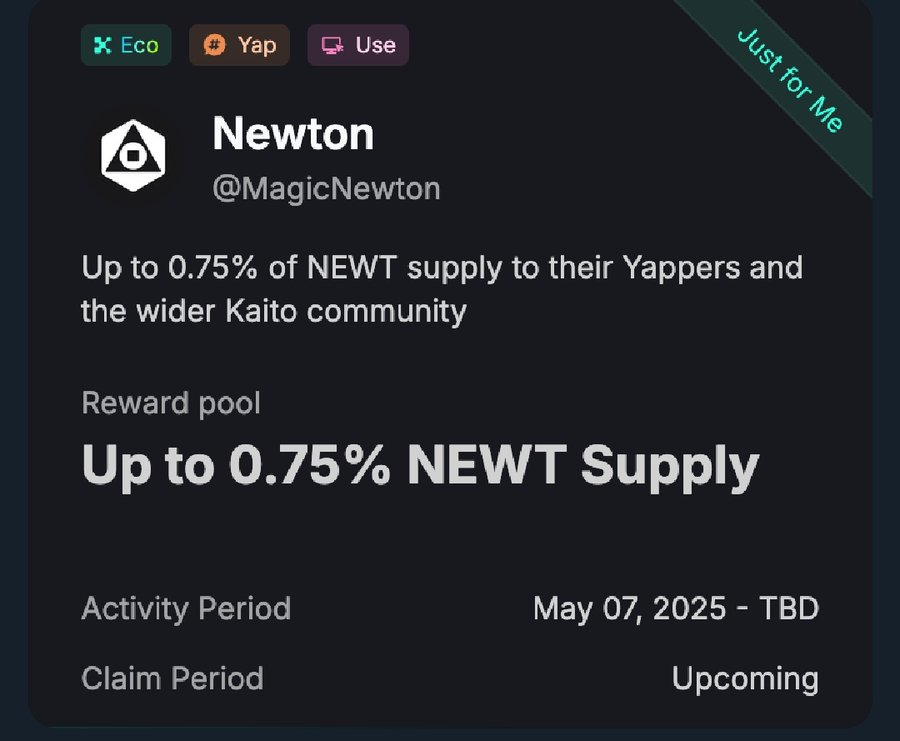900x741 pixels.
Task: Click the NEWT supply description text
Action: click(x=442, y=289)
